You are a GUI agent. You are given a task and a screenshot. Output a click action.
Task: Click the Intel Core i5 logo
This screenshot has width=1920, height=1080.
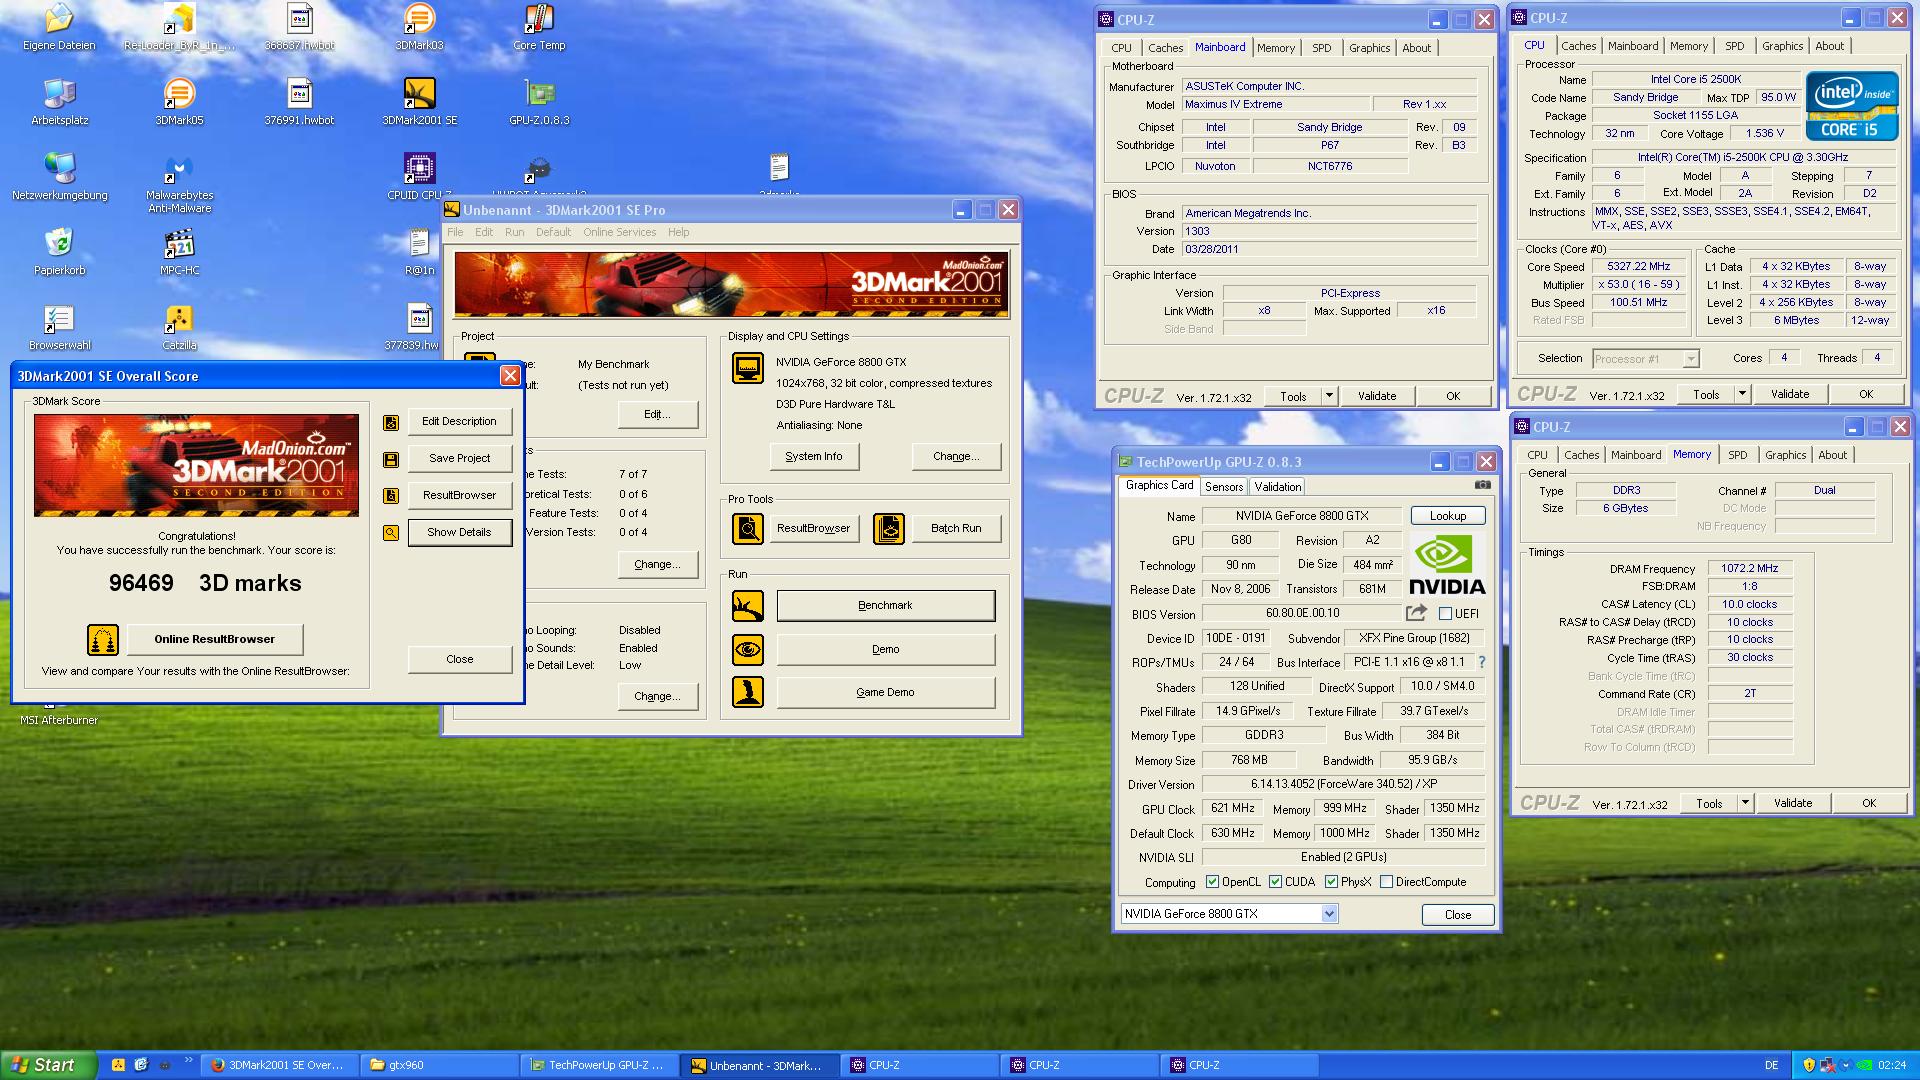[1851, 105]
